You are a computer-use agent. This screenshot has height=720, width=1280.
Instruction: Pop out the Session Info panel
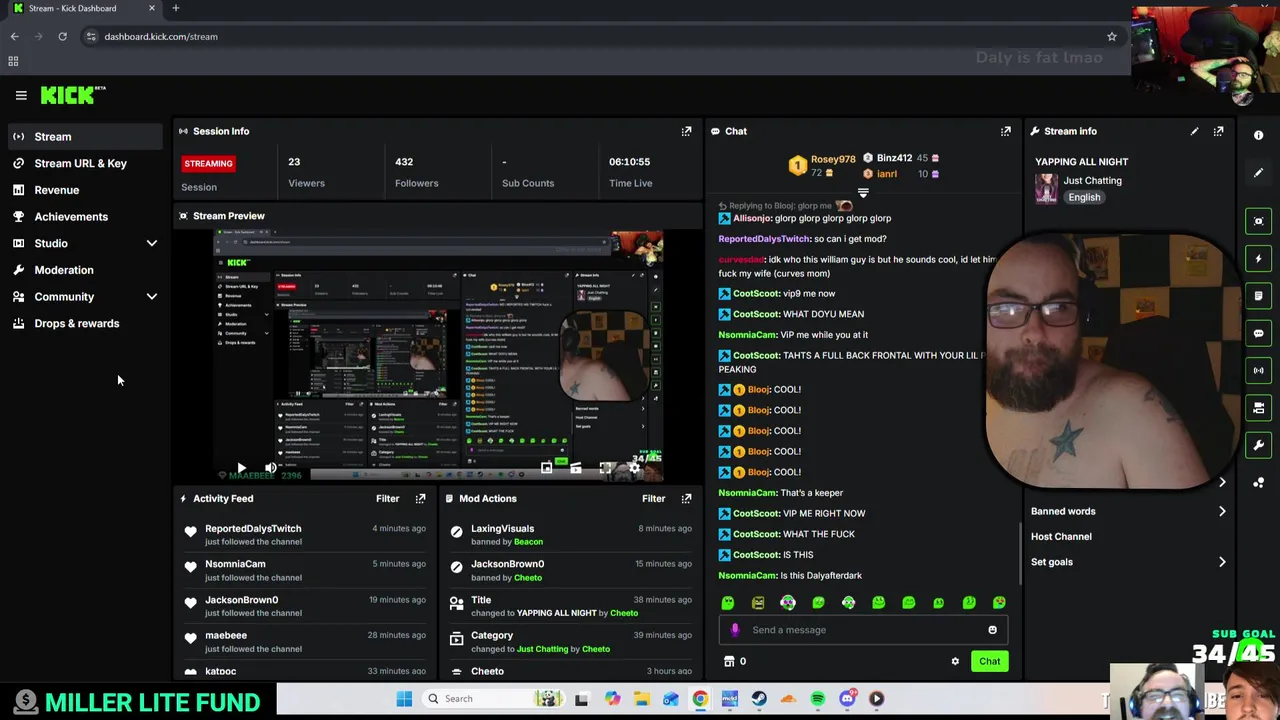coord(686,131)
